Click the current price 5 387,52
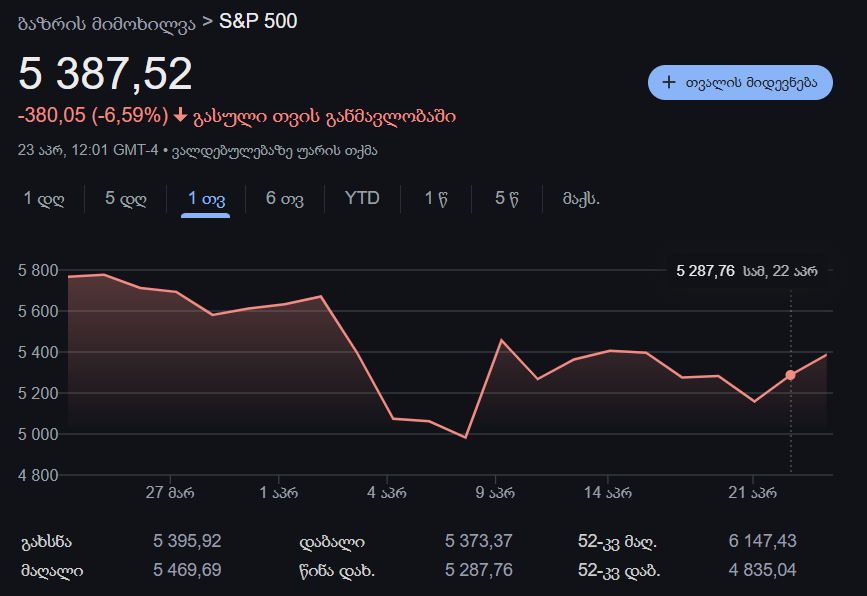867x596 pixels. pyautogui.click(x=105, y=75)
